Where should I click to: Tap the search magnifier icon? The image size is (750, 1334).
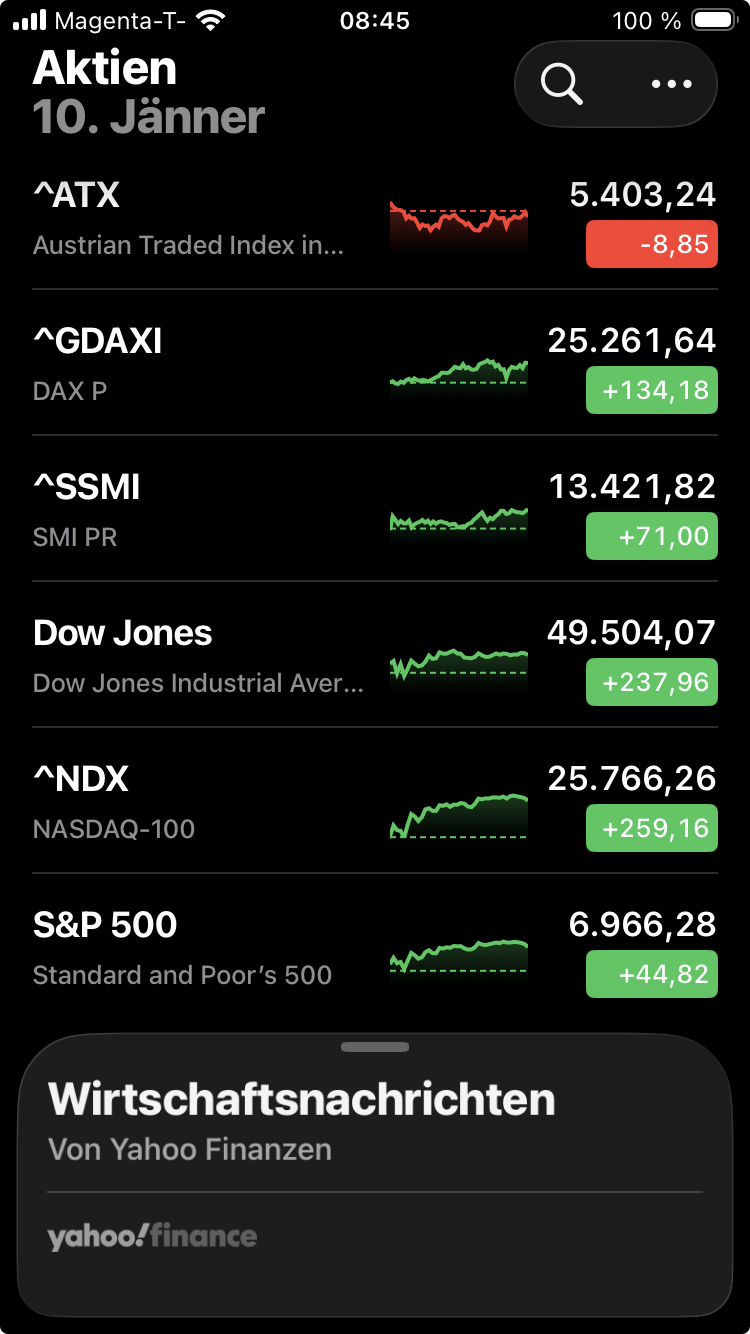point(562,84)
